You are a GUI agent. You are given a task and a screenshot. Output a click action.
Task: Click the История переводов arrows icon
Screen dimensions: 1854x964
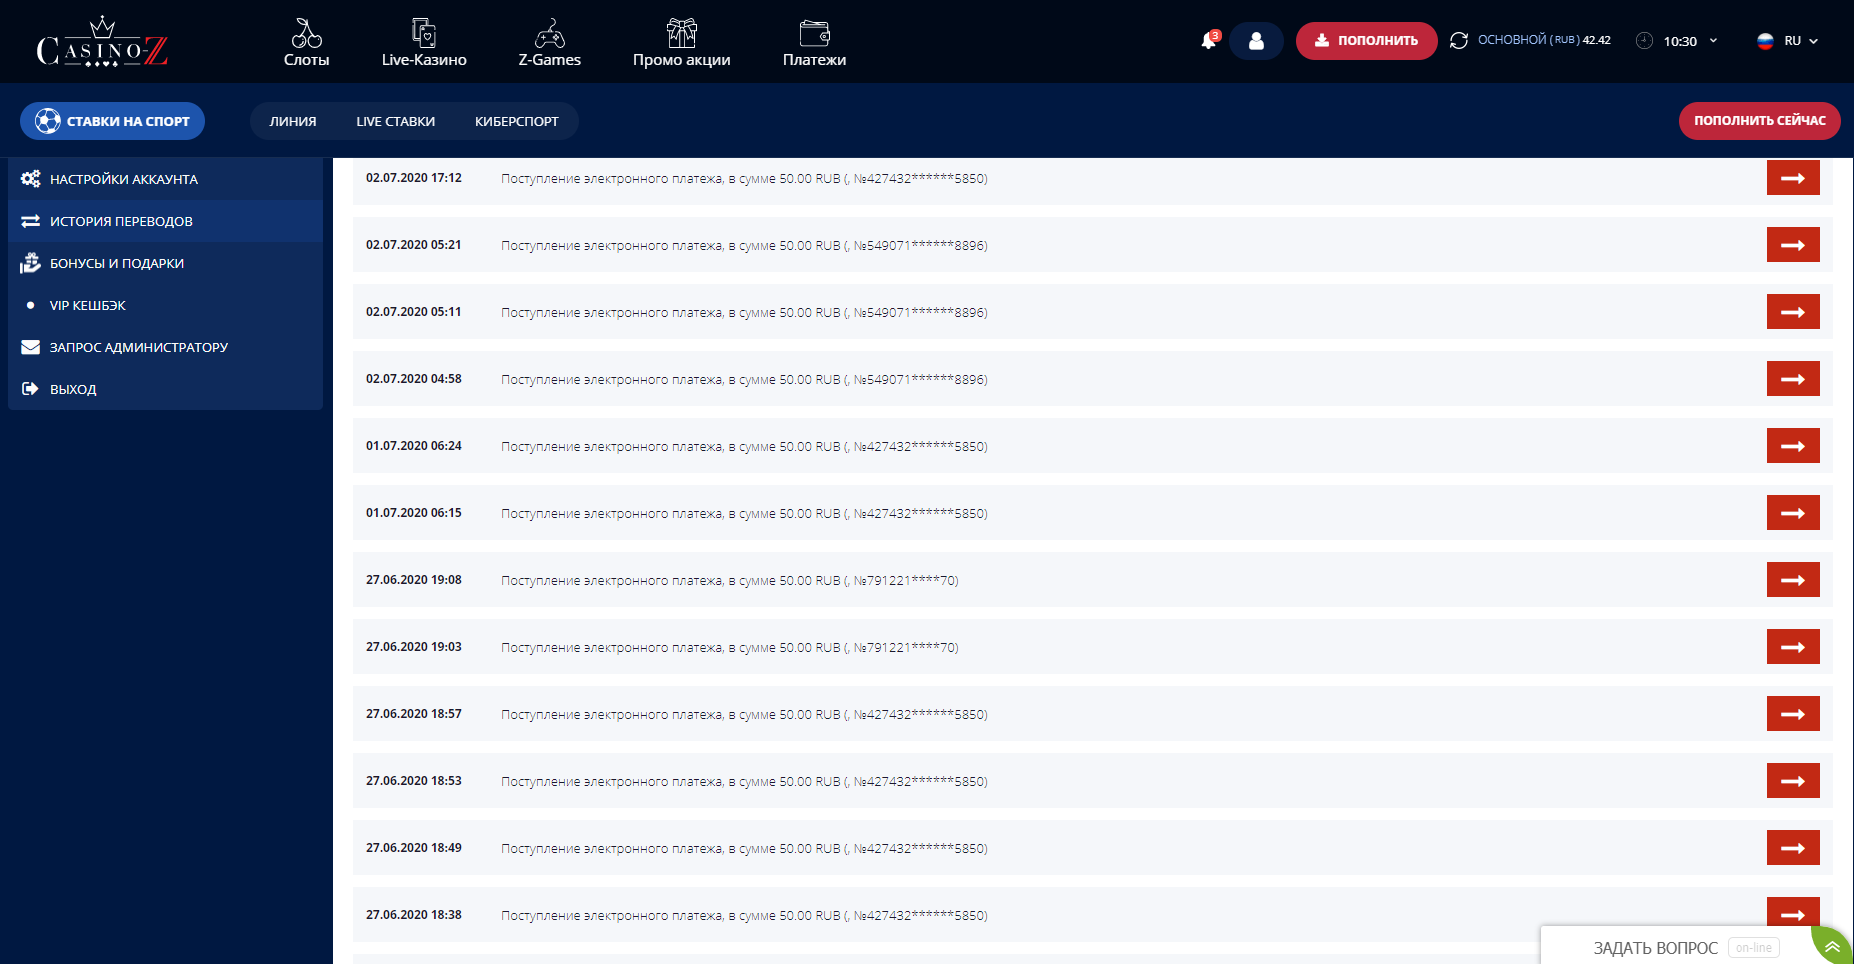pos(31,221)
